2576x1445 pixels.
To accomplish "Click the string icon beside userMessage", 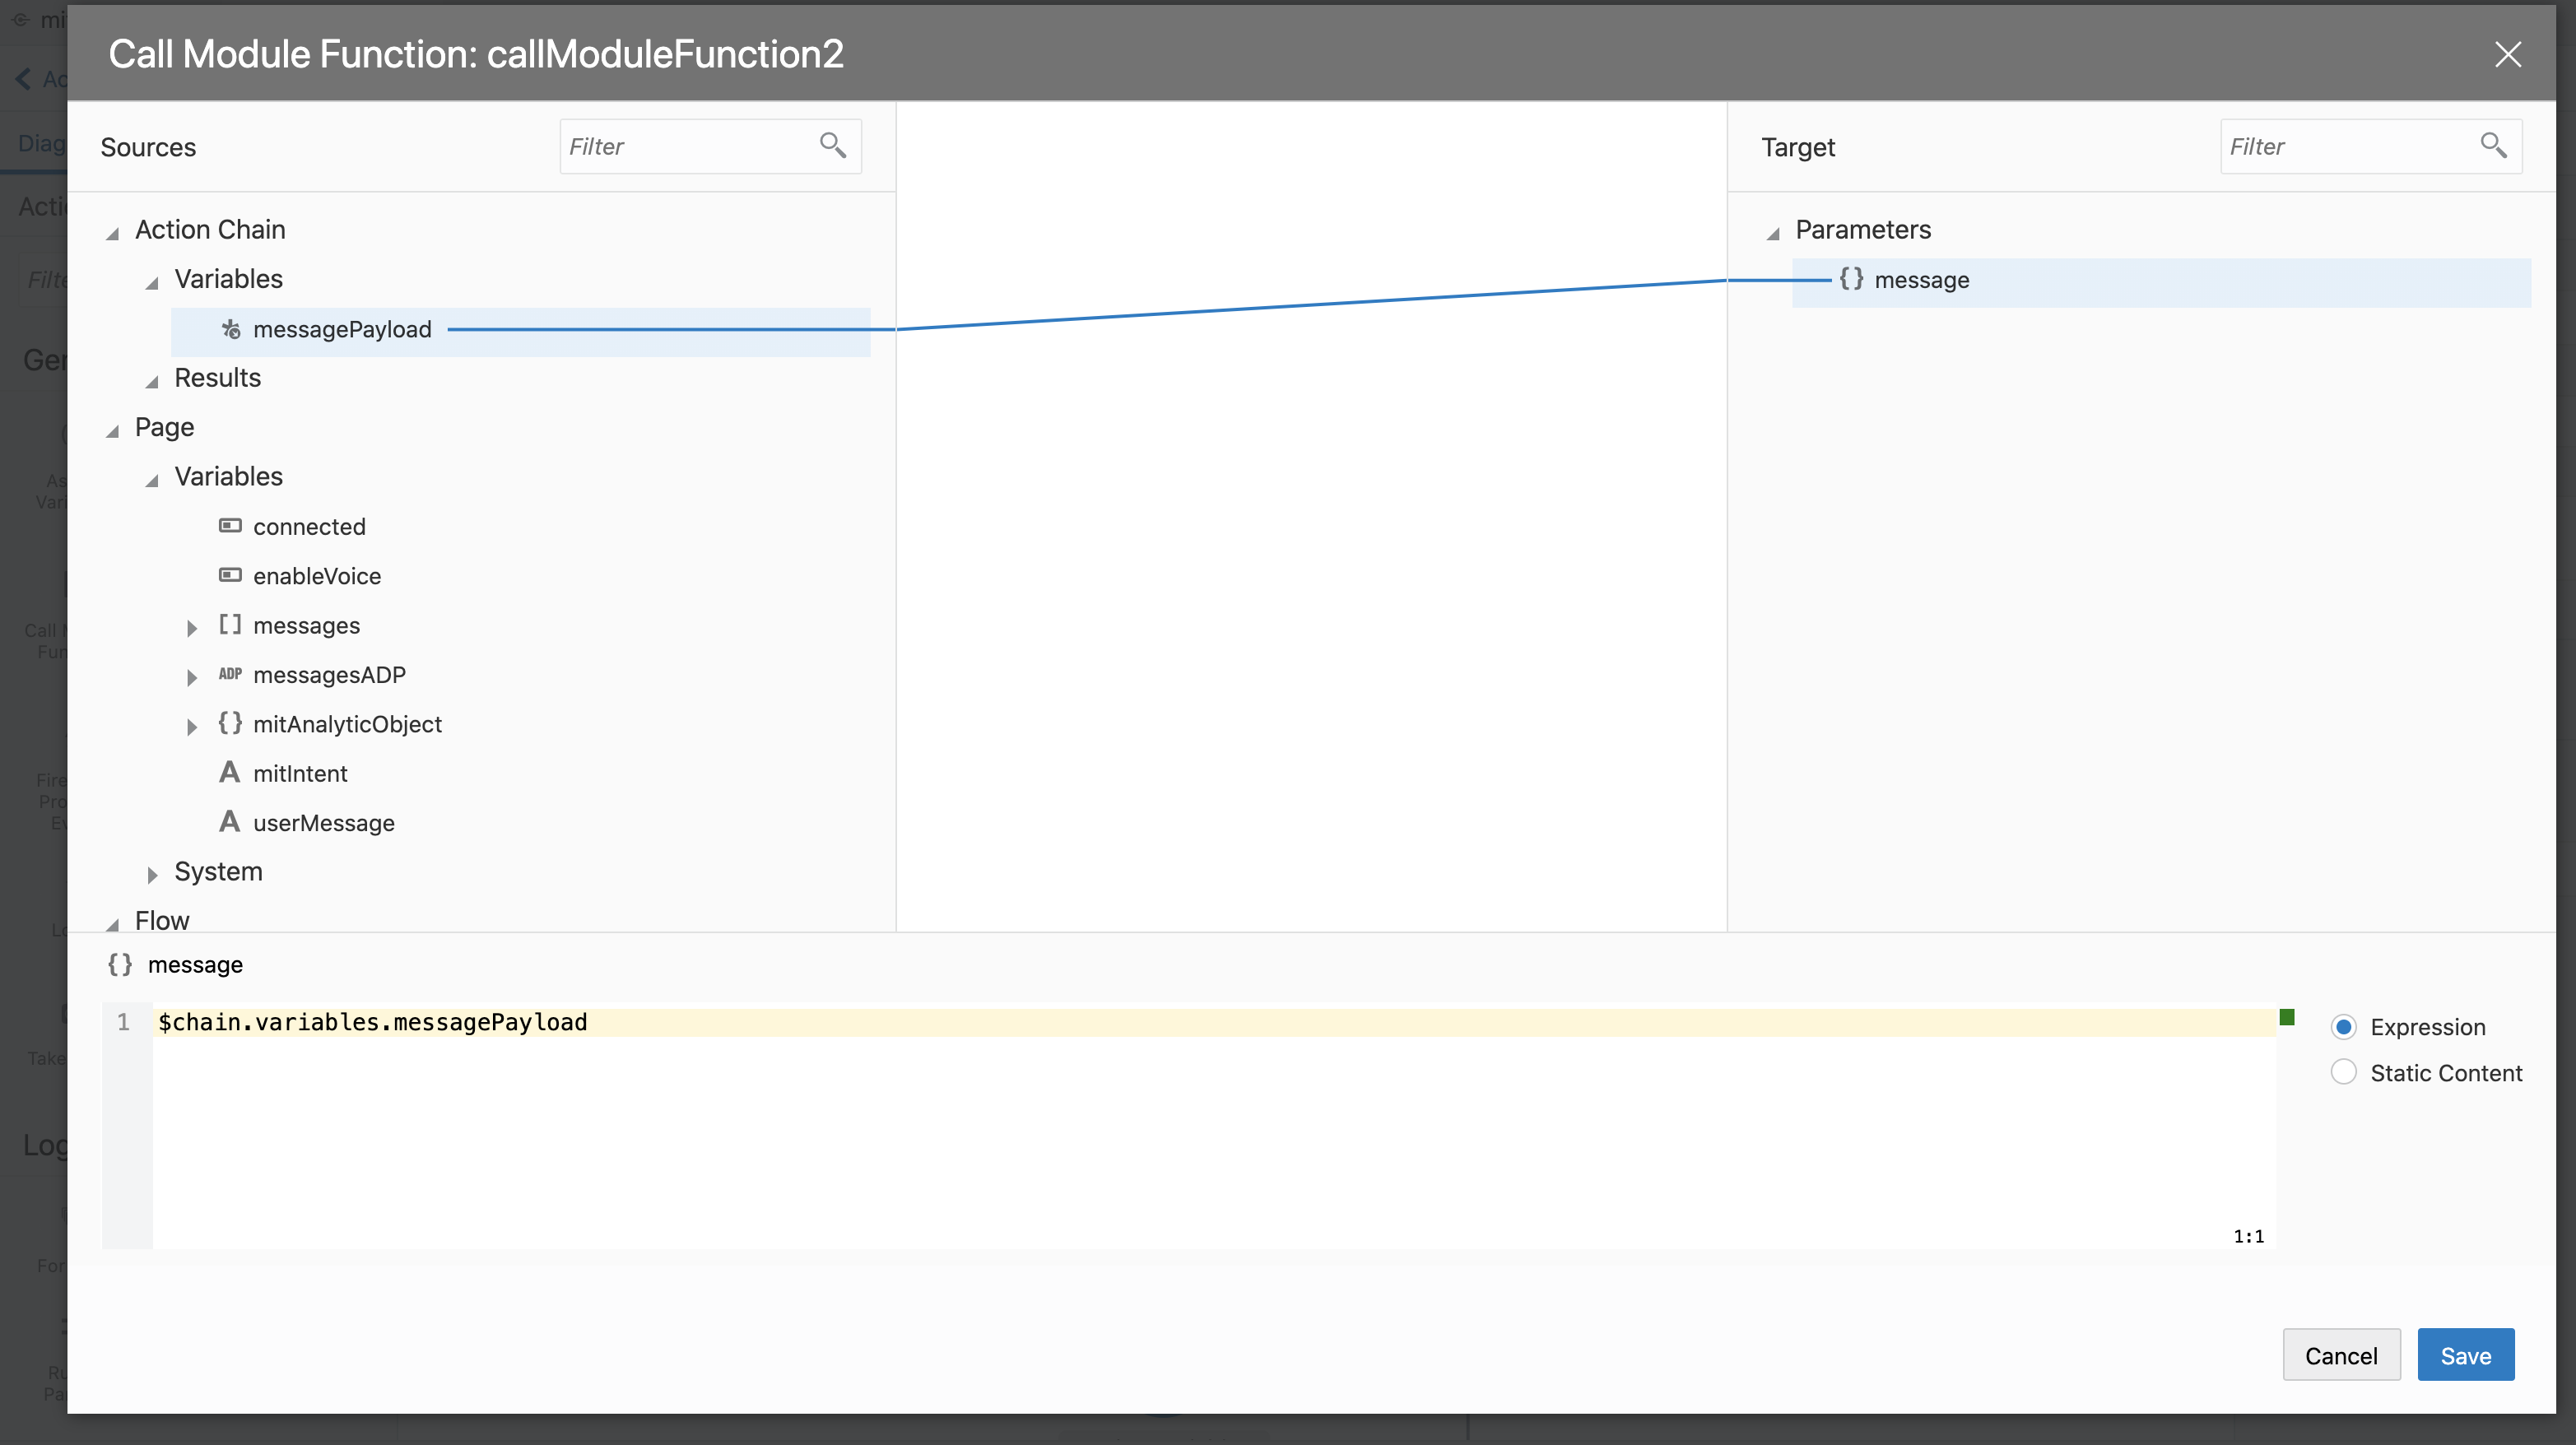I will pos(230,822).
